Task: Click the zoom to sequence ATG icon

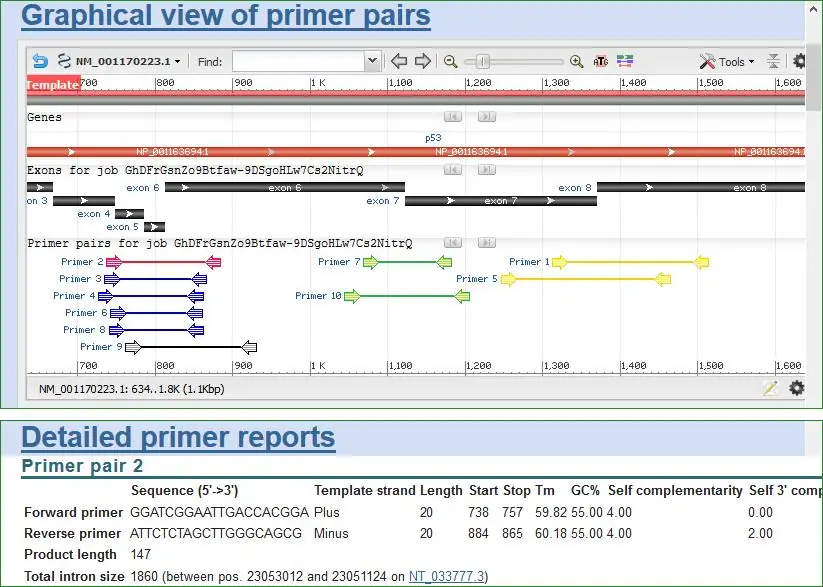Action: click(x=601, y=61)
